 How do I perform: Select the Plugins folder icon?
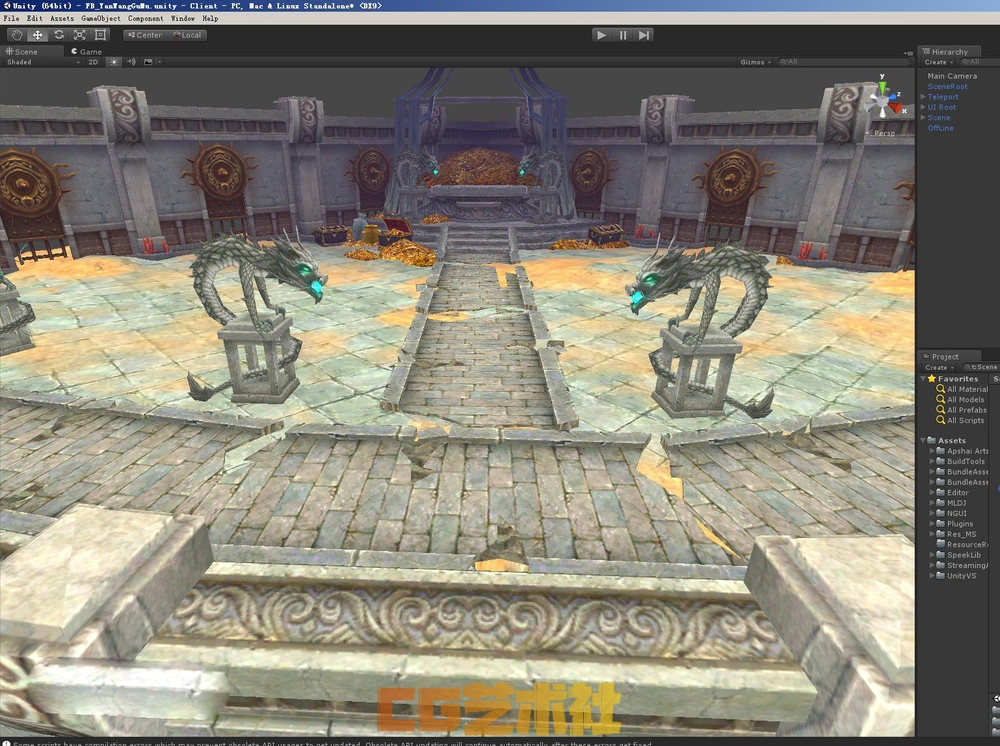pyautogui.click(x=940, y=523)
